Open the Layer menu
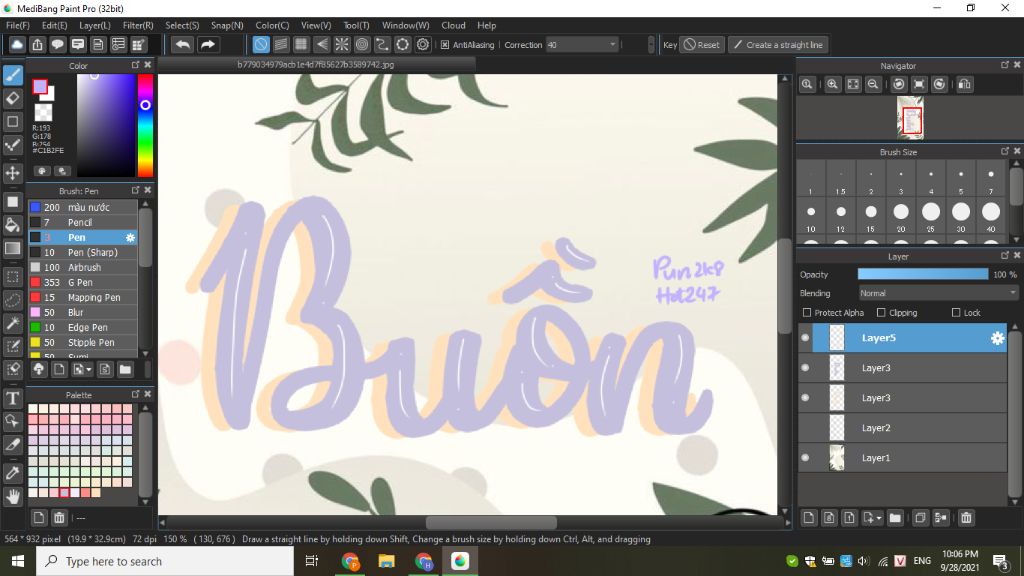 click(x=95, y=25)
